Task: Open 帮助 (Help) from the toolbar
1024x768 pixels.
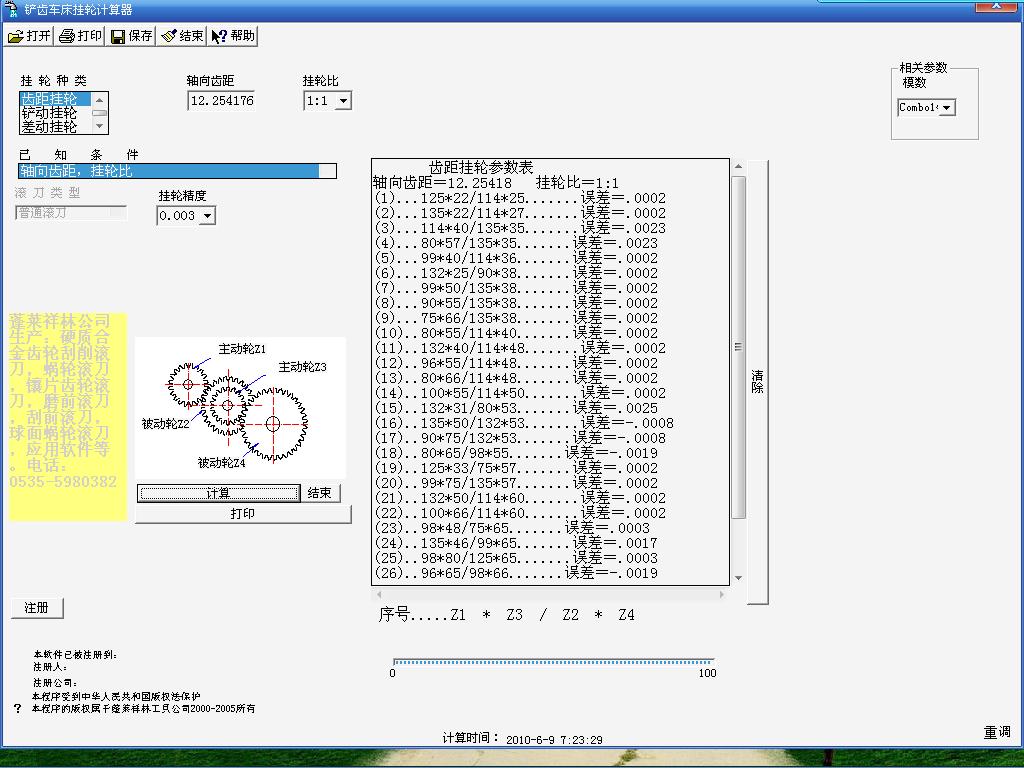Action: point(233,36)
